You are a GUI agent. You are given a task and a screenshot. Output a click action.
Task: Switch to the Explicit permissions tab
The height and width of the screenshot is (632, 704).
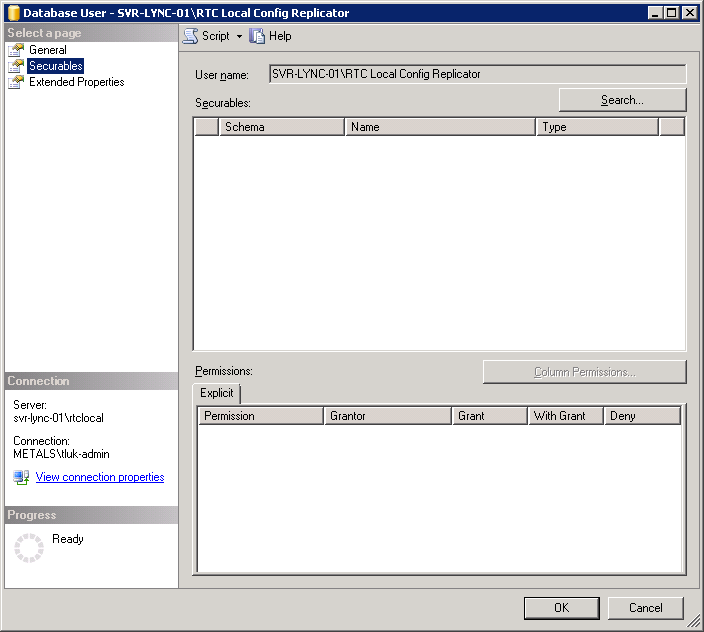(217, 393)
